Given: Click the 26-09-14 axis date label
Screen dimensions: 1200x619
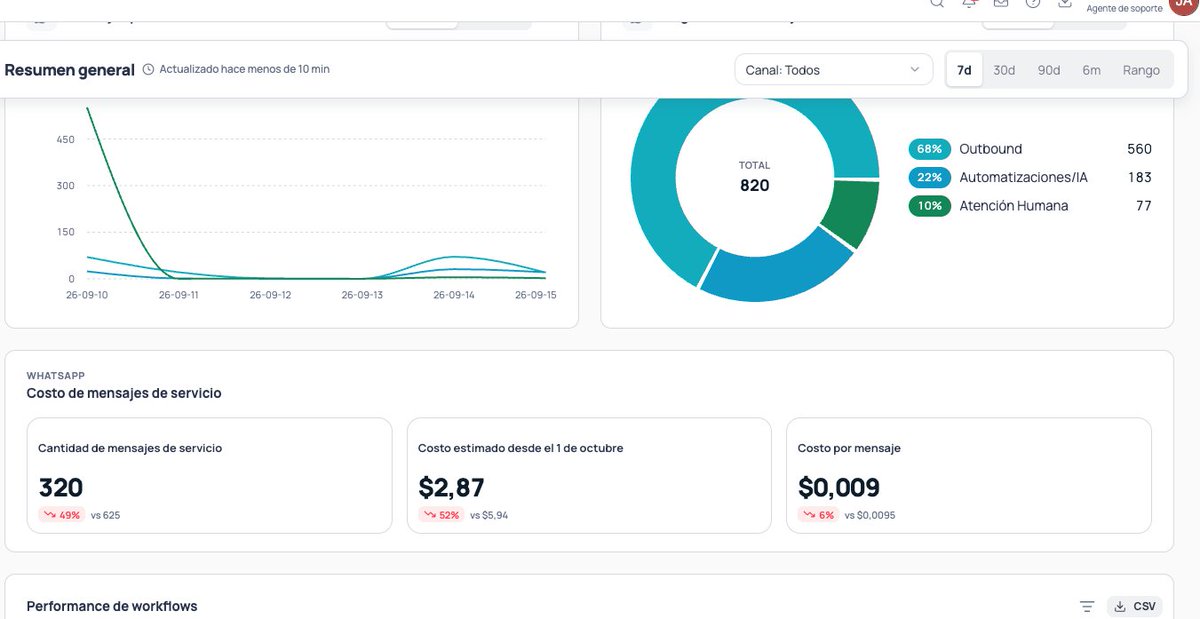Looking at the screenshot, I should point(453,295).
